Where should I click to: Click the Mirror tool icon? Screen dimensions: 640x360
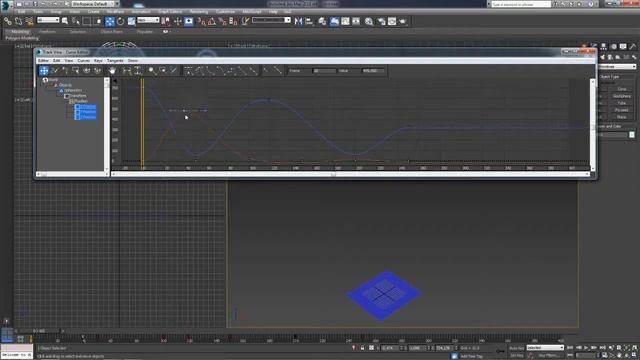pyautogui.click(x=298, y=21)
